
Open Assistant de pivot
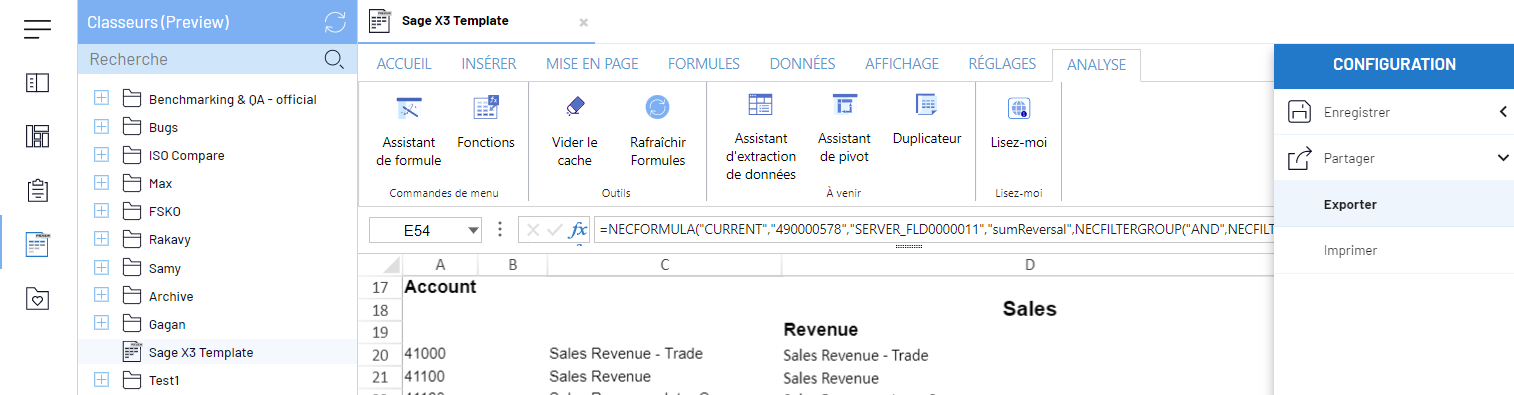click(844, 128)
